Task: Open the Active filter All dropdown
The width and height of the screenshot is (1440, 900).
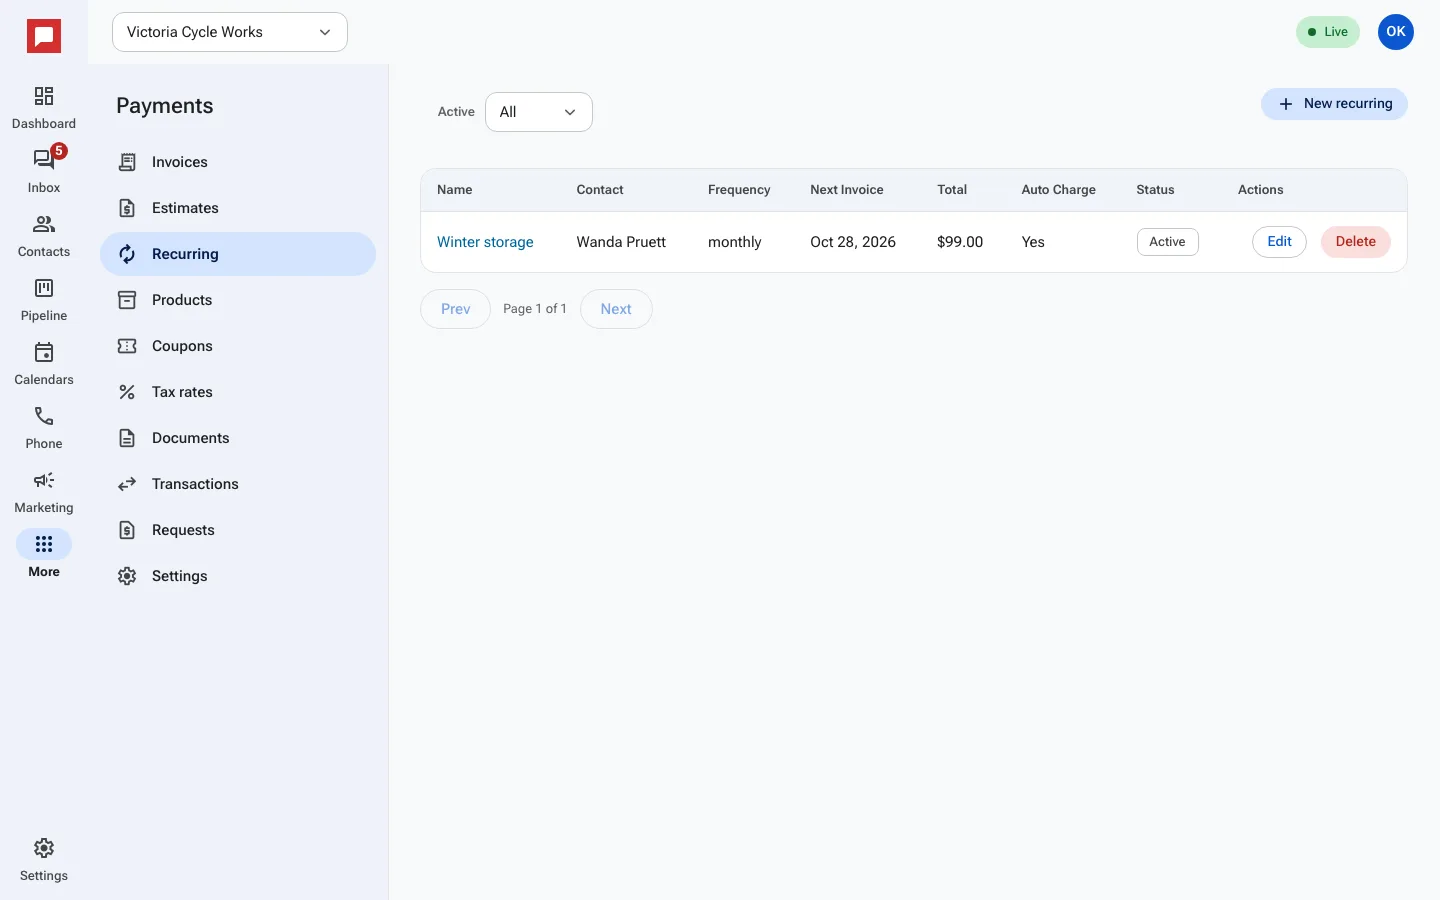Action: [x=539, y=112]
